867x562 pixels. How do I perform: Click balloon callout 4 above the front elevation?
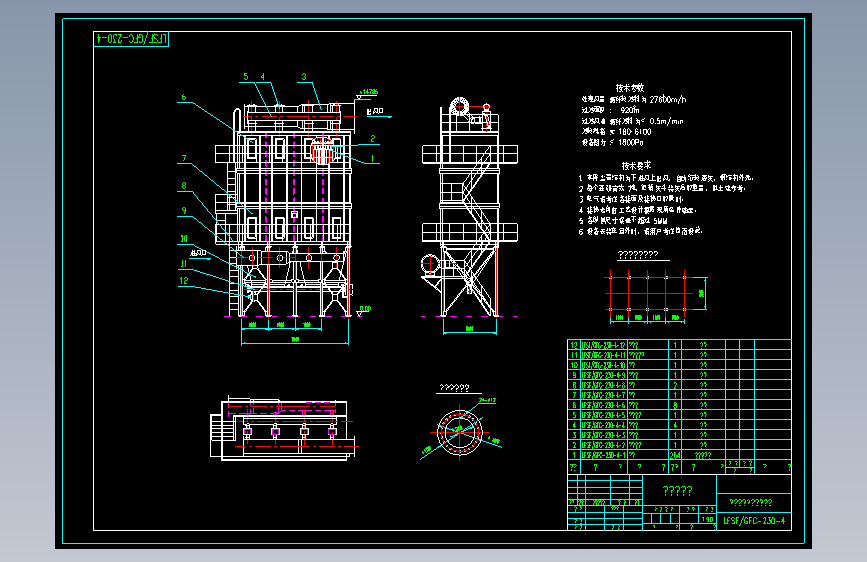[263, 77]
